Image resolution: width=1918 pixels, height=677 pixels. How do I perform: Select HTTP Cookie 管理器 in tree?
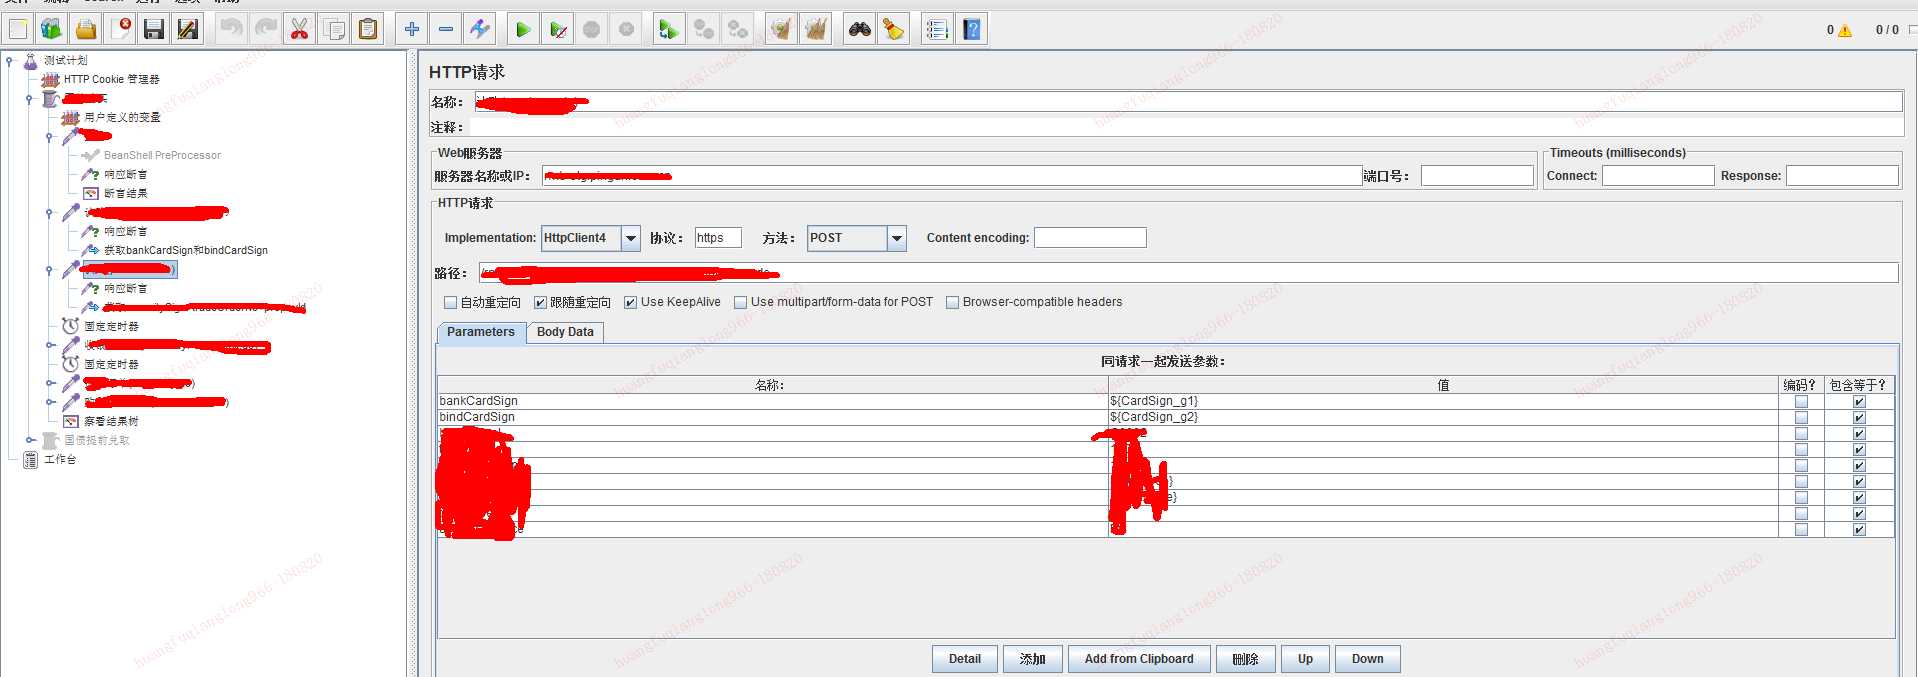[111, 79]
